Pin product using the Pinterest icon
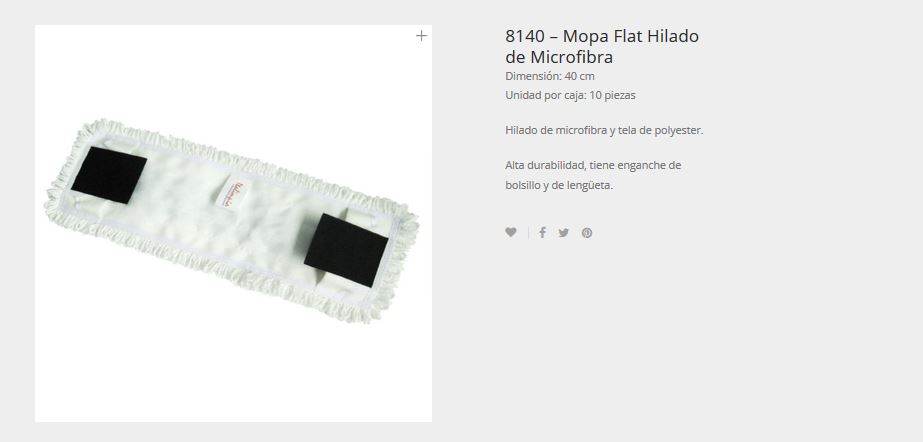 pyautogui.click(x=587, y=232)
